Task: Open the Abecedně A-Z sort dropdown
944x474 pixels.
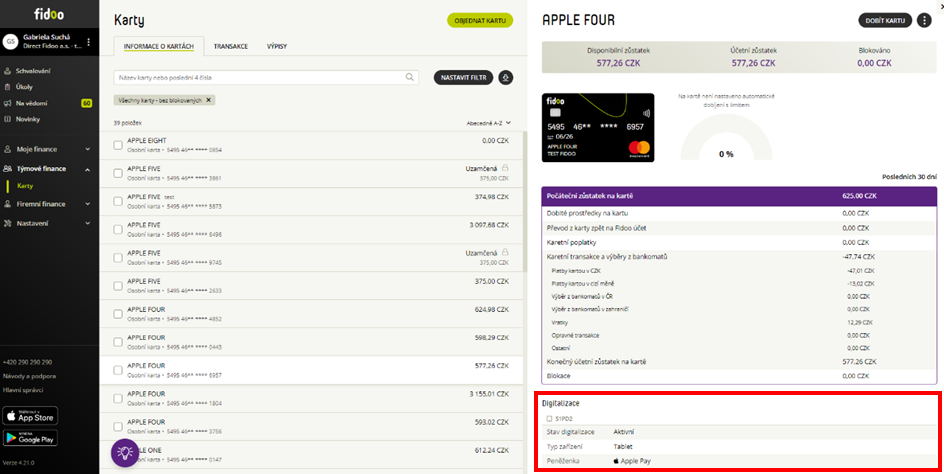Action: tap(488, 123)
